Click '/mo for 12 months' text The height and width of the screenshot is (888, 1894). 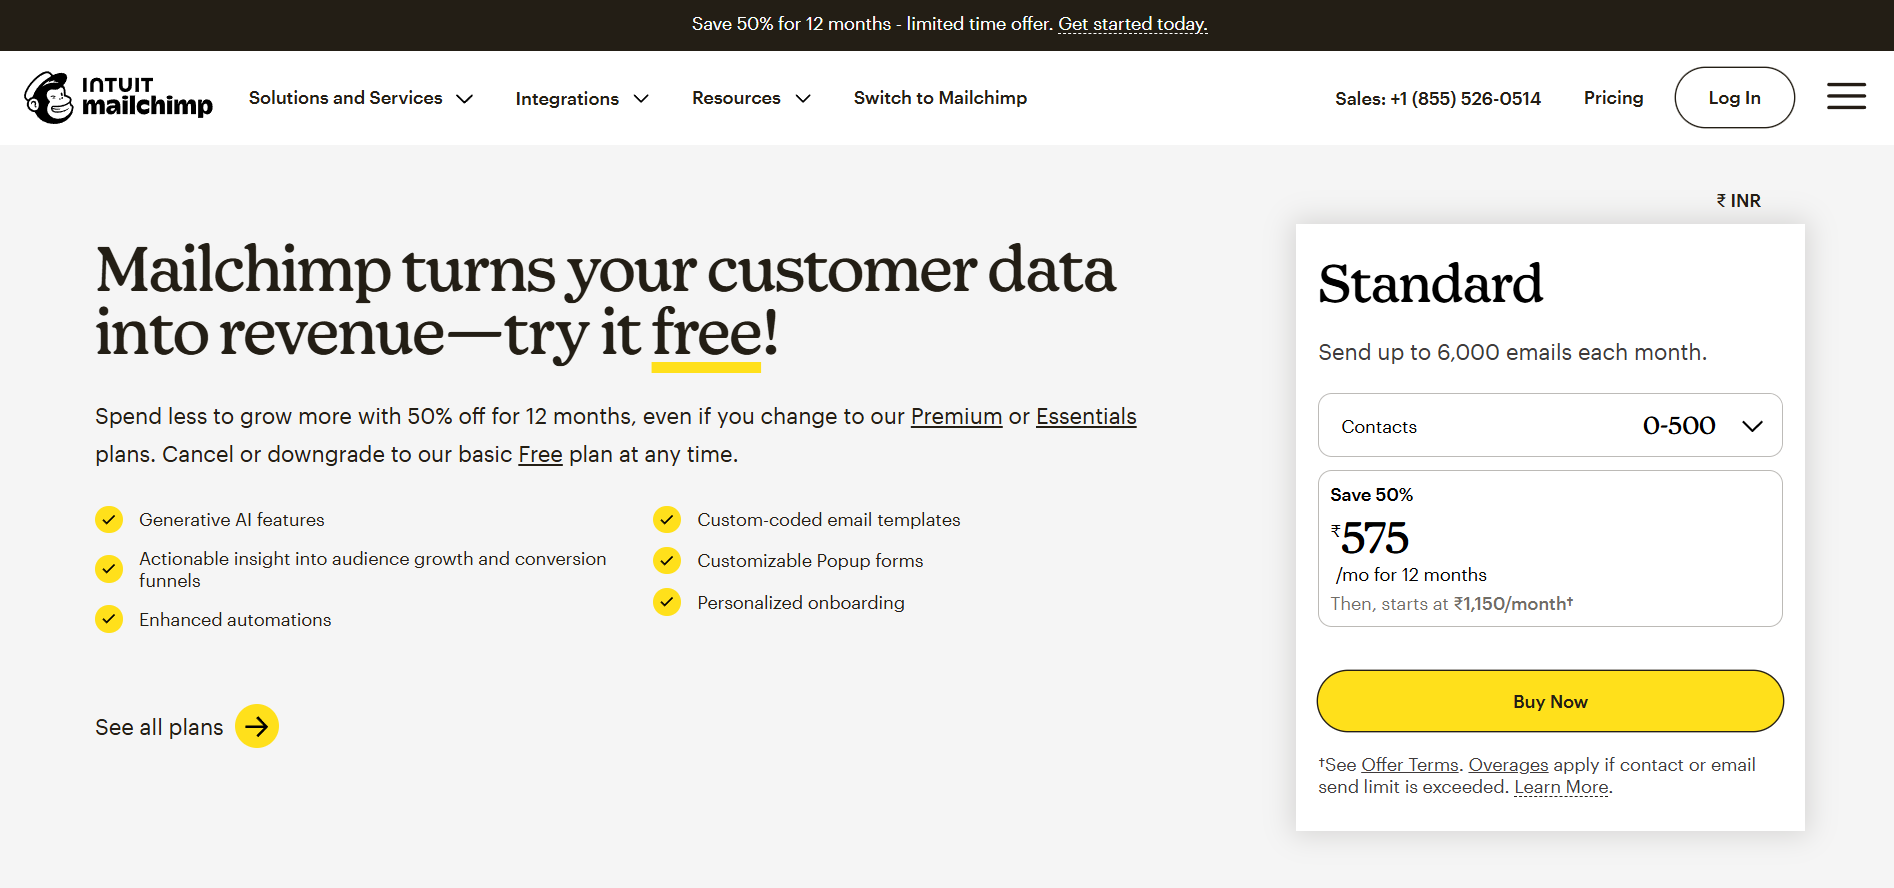point(1411,575)
